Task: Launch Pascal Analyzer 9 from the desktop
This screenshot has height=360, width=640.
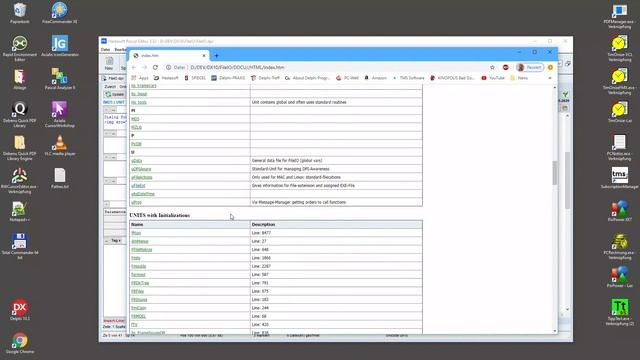Action: tap(60, 79)
